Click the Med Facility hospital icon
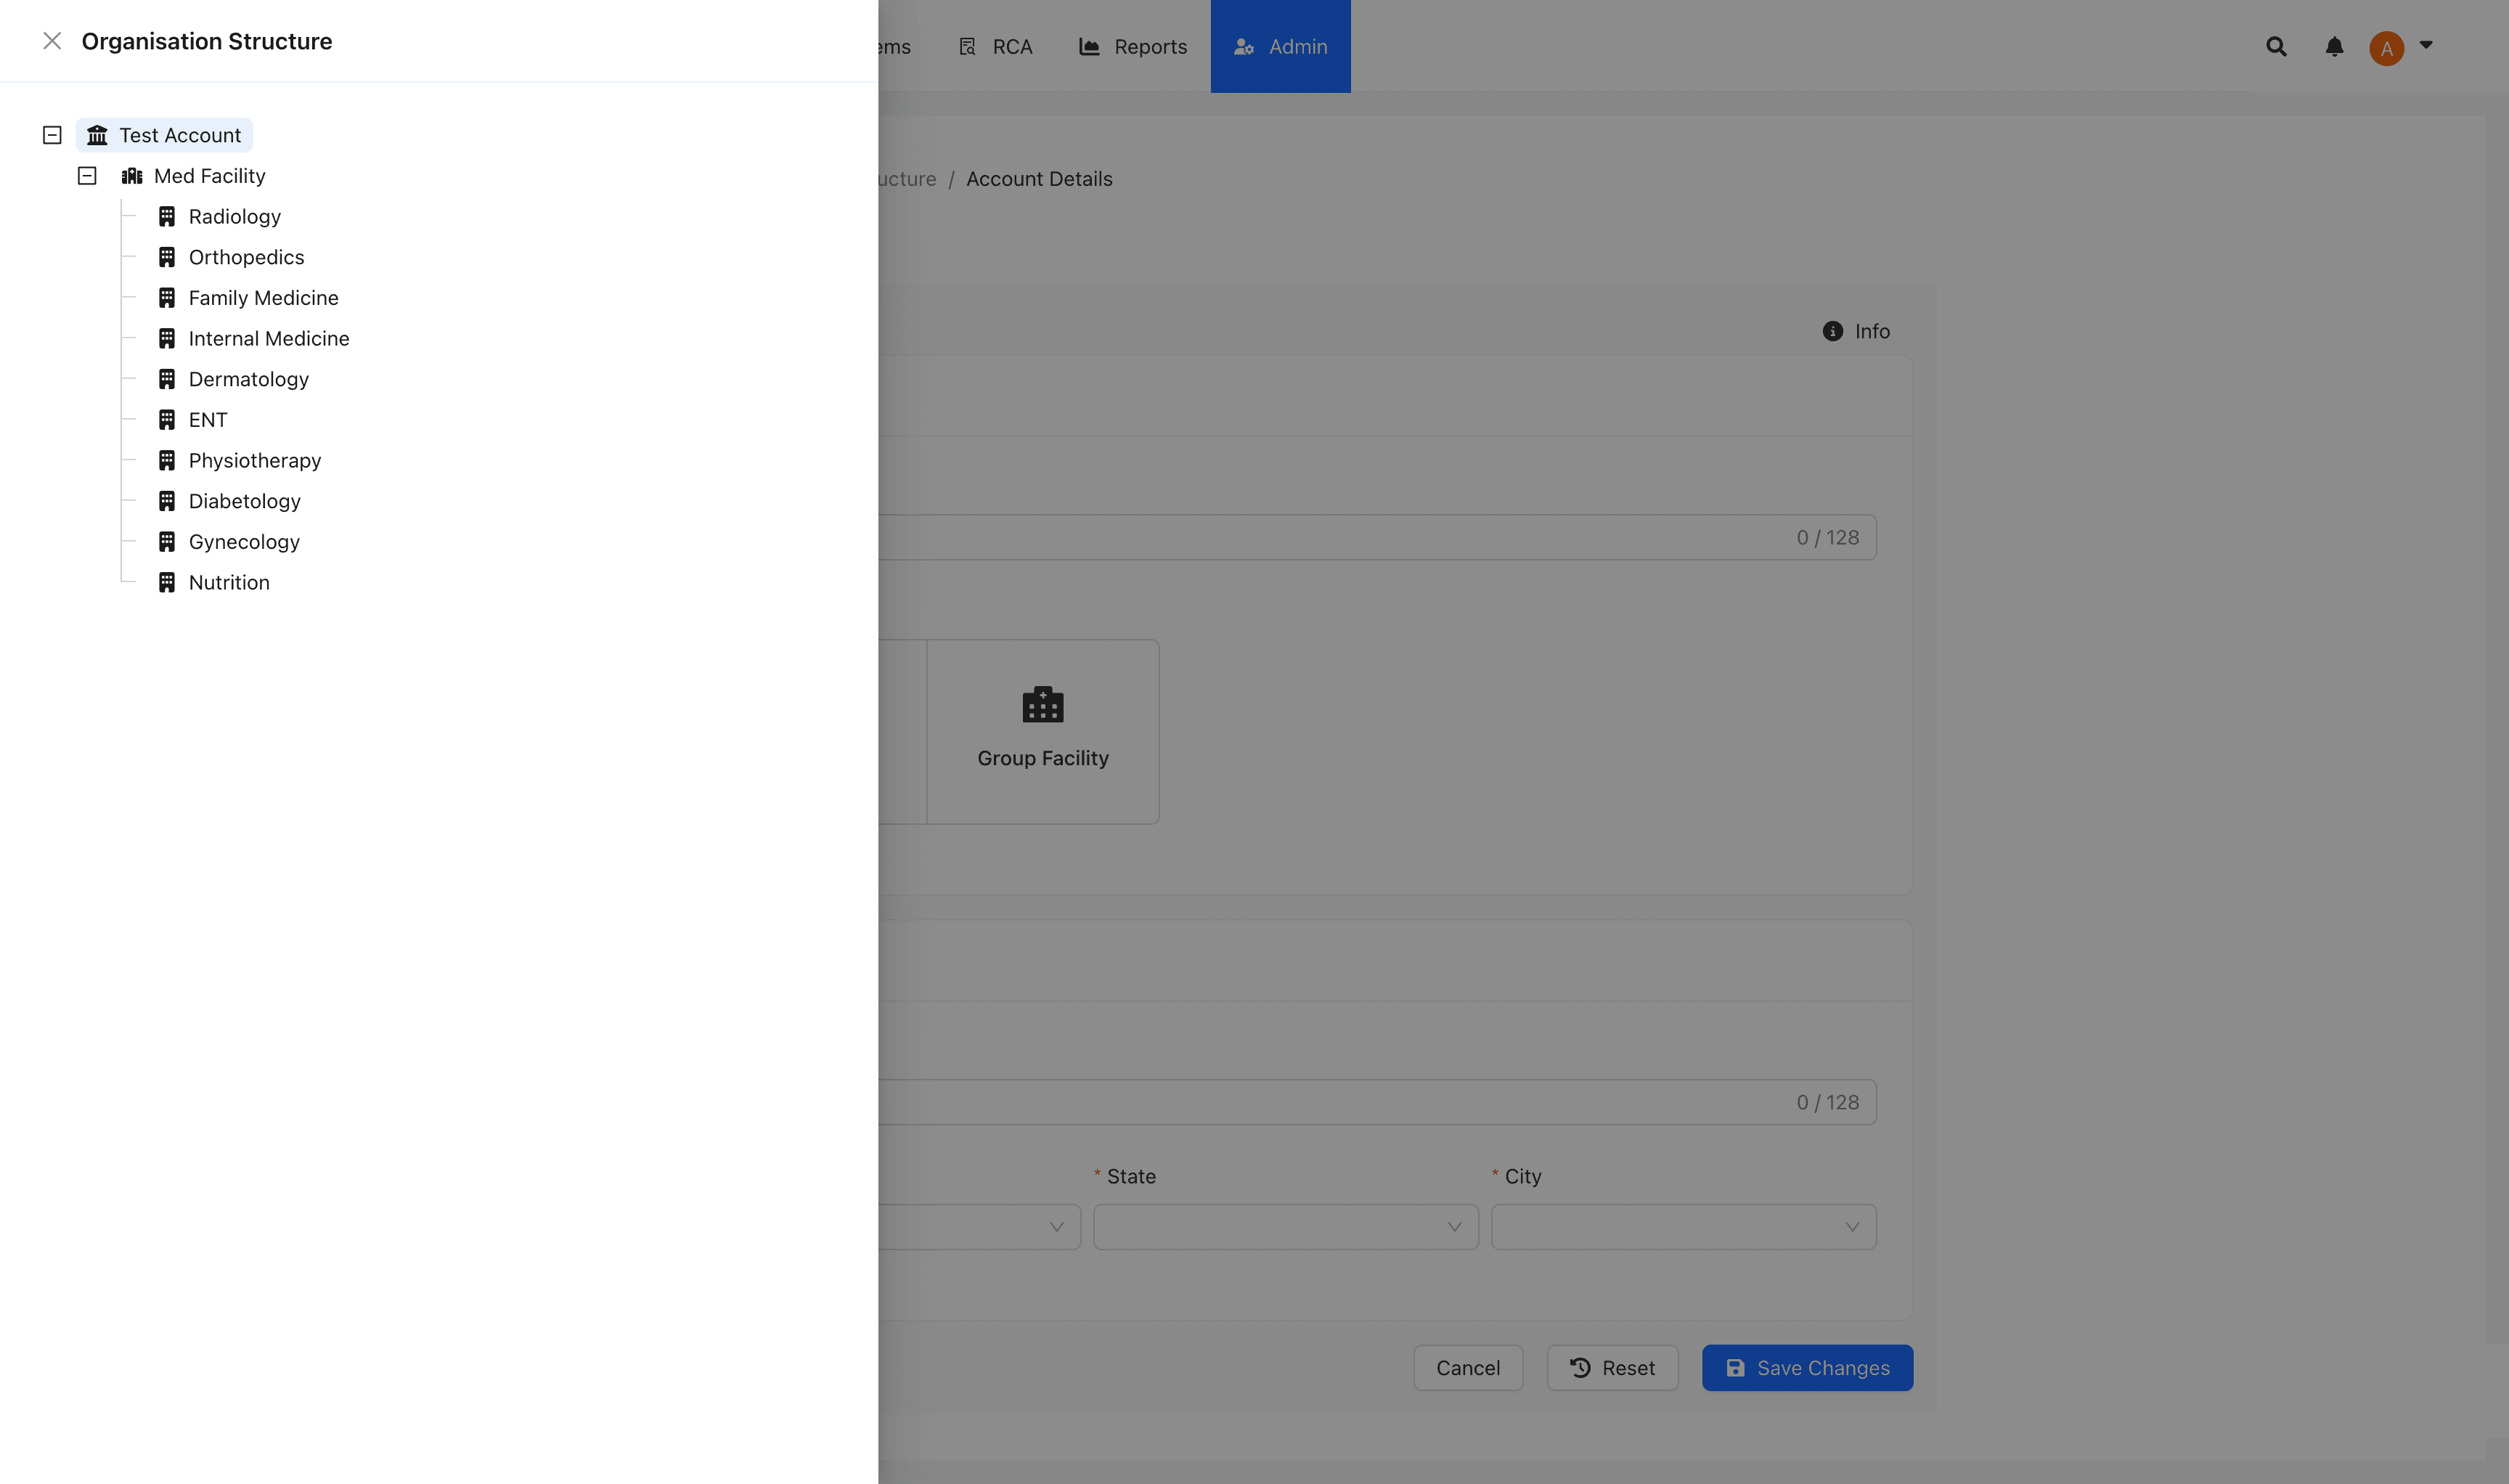 [x=132, y=176]
